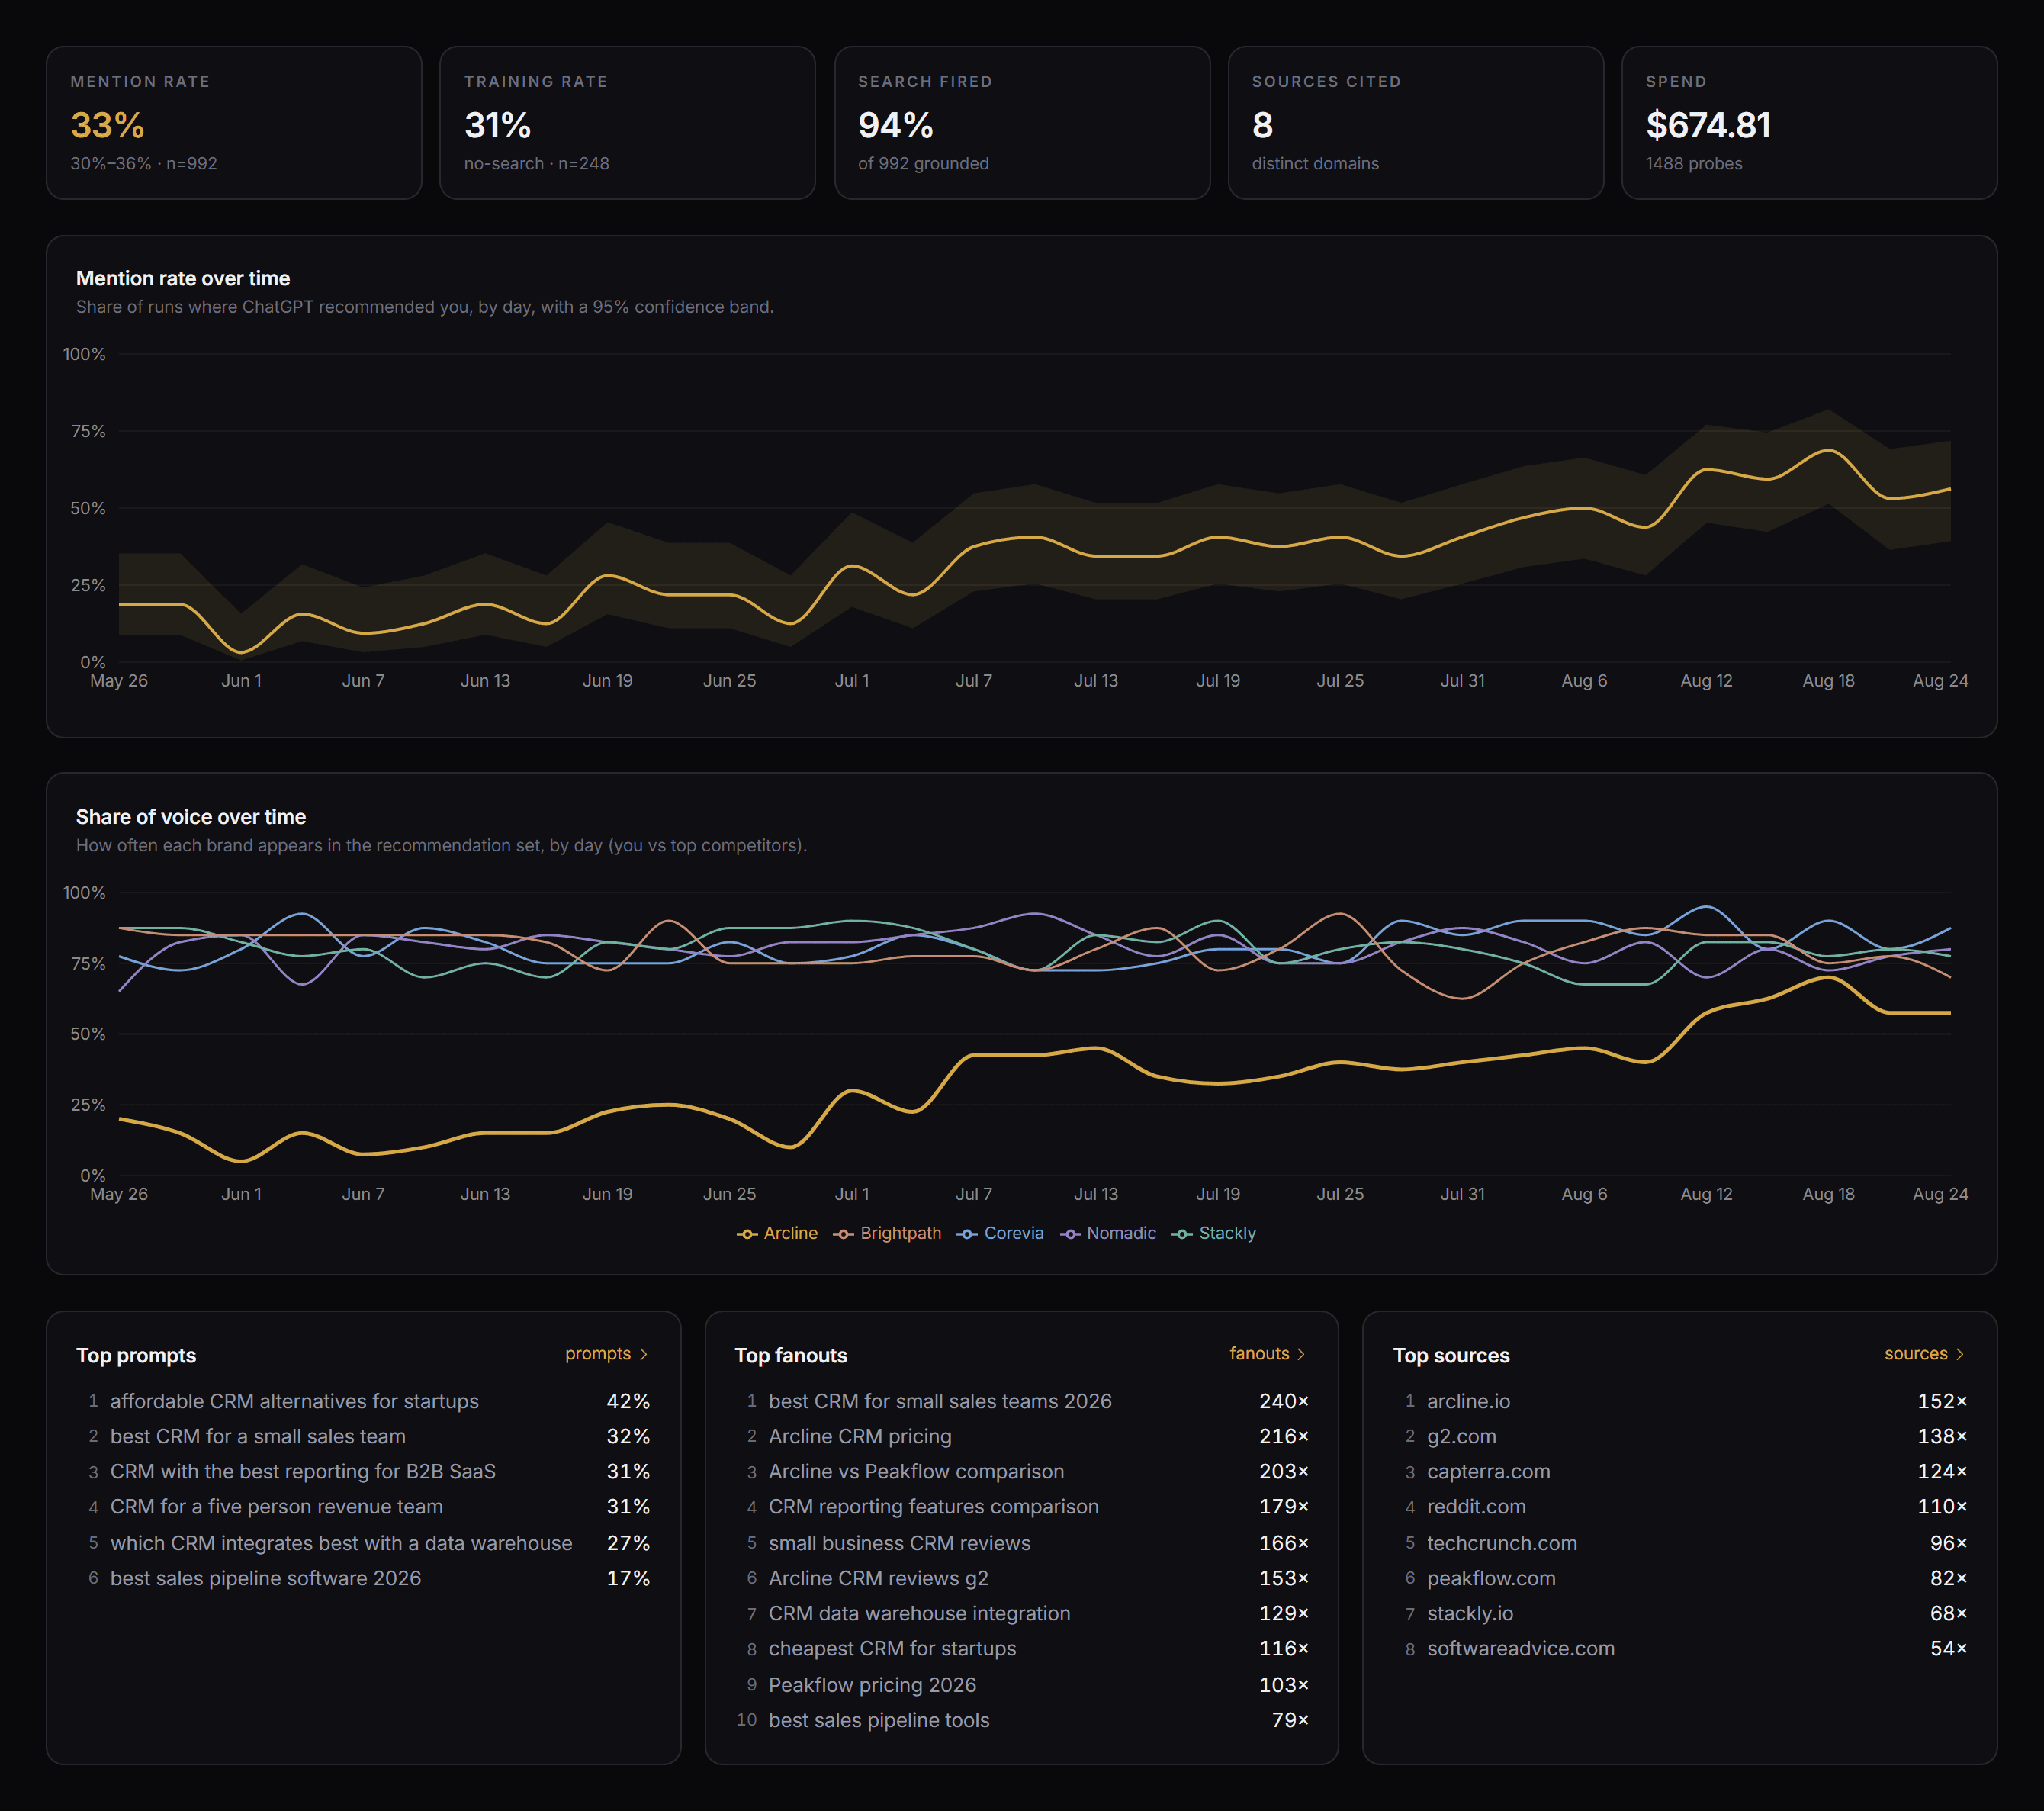2044x1811 pixels.
Task: Click 'best sales pipeline tools' fanout
Action: pyautogui.click(x=879, y=1720)
